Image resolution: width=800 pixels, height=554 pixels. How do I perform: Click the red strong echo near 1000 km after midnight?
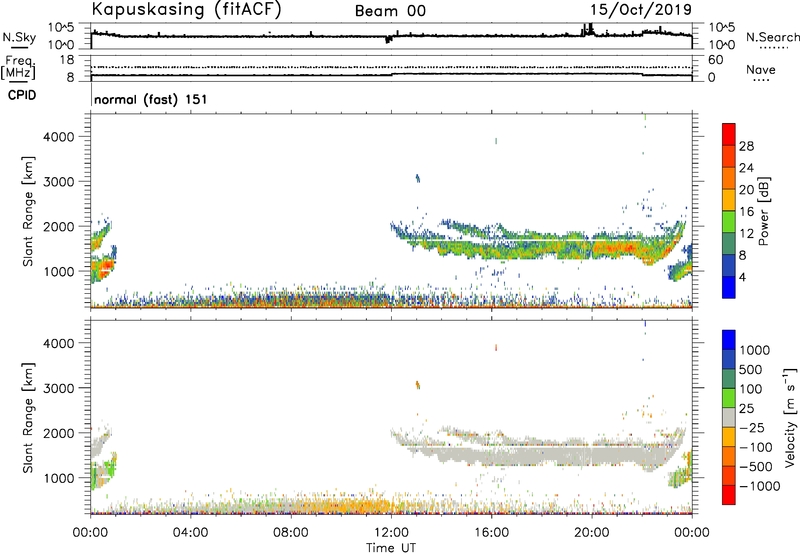pyautogui.click(x=106, y=267)
